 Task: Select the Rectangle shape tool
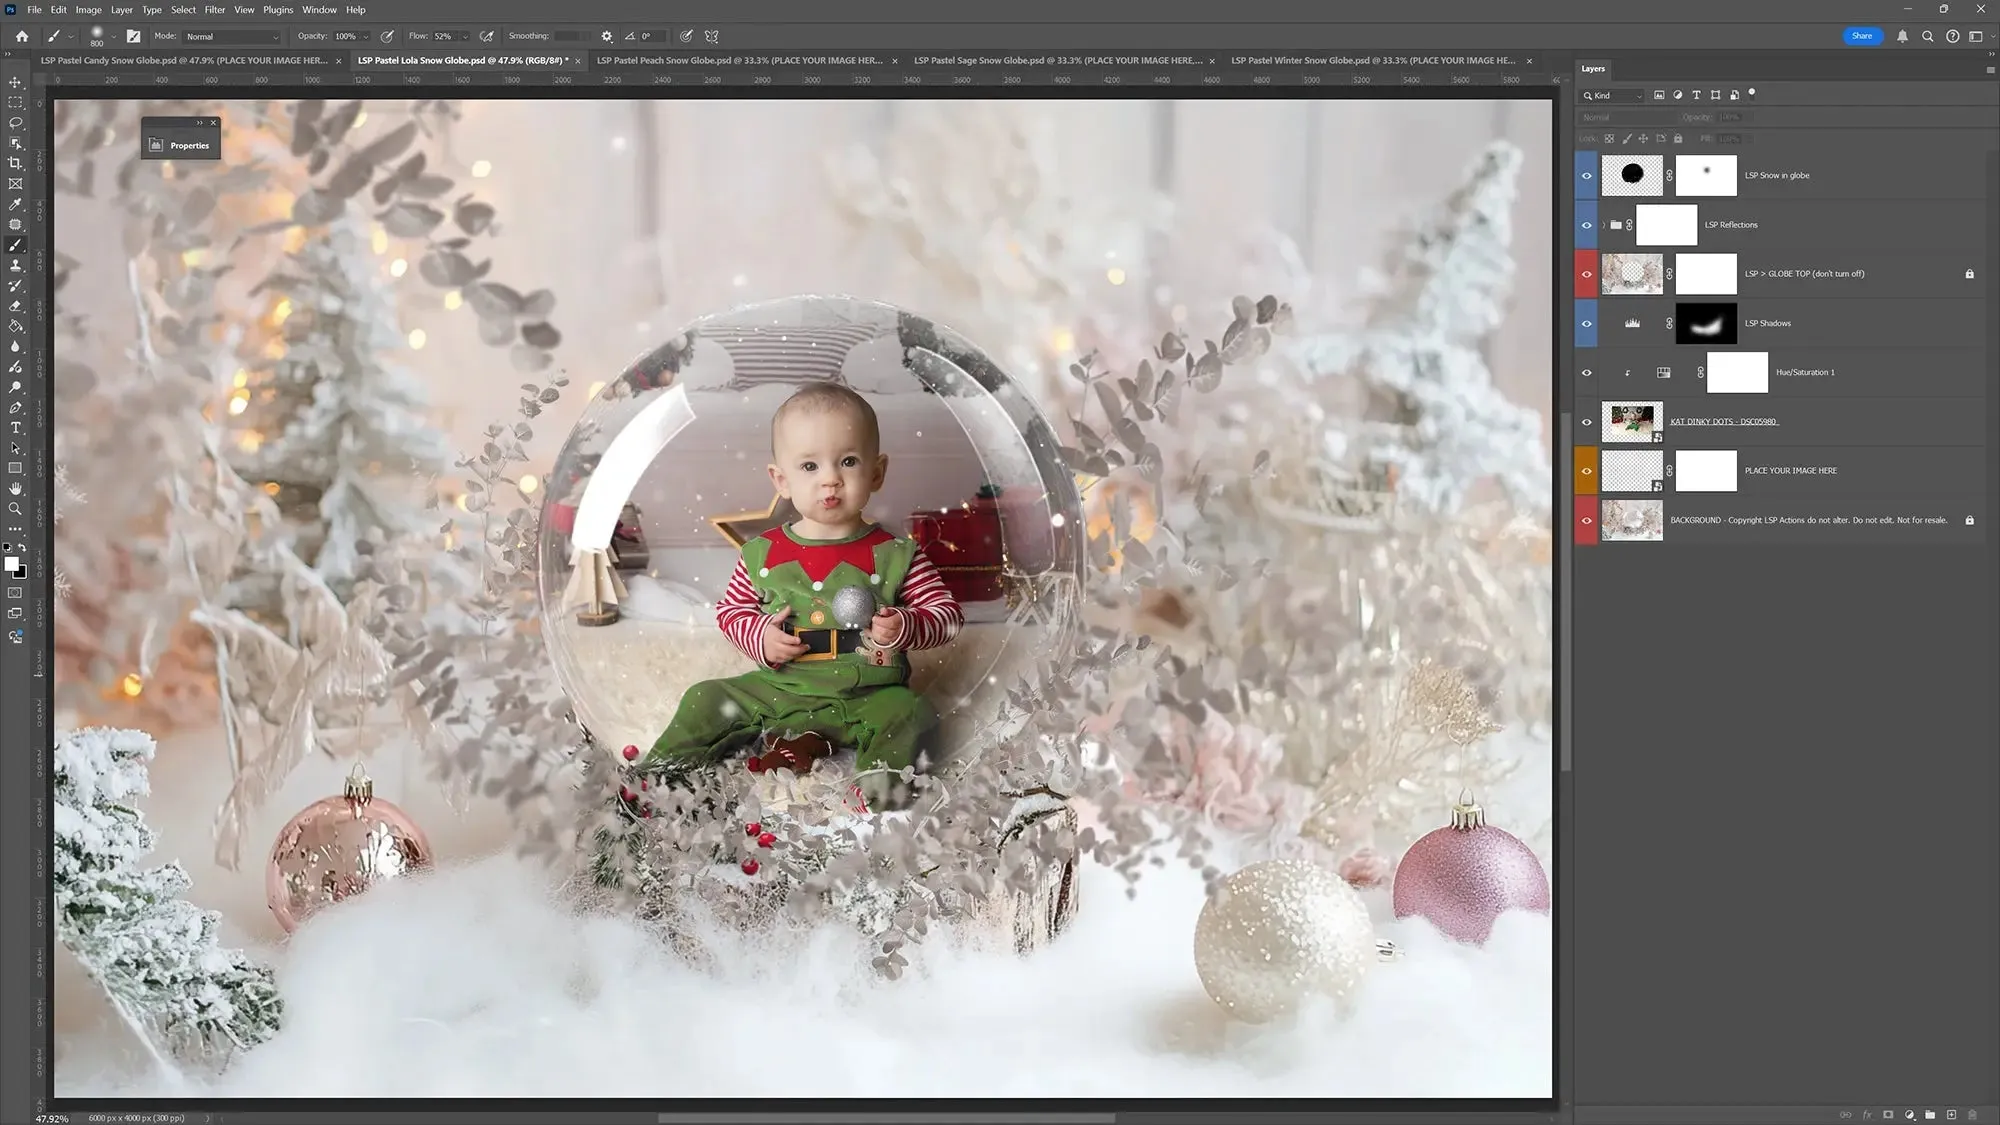click(15, 468)
